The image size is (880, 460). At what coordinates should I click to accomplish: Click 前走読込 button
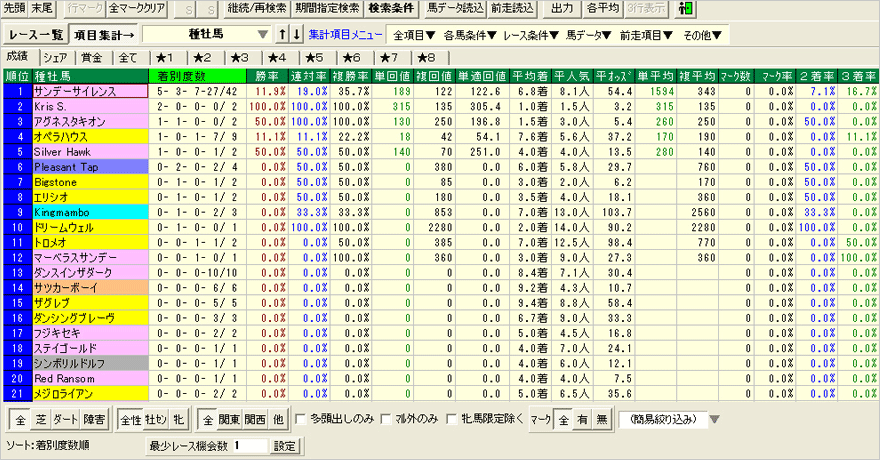(512, 8)
